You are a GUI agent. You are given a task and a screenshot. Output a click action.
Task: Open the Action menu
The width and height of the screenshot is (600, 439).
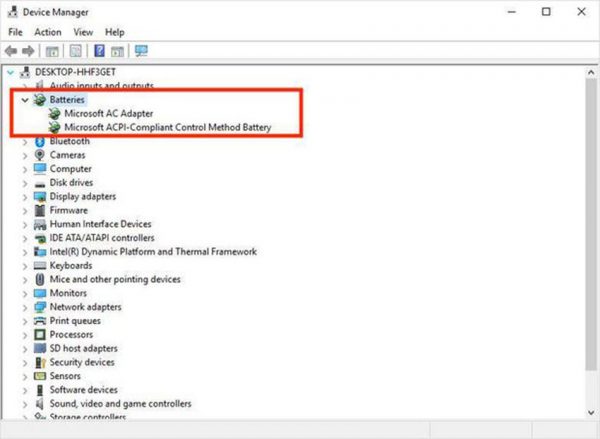[x=48, y=32]
